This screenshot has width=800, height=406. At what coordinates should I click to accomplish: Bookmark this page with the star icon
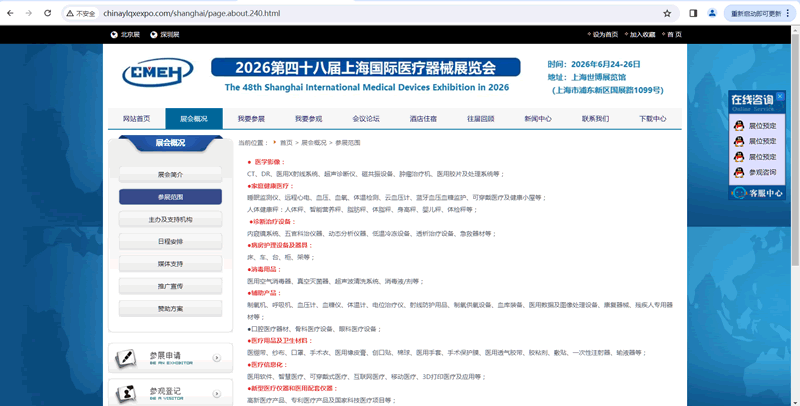(x=667, y=14)
